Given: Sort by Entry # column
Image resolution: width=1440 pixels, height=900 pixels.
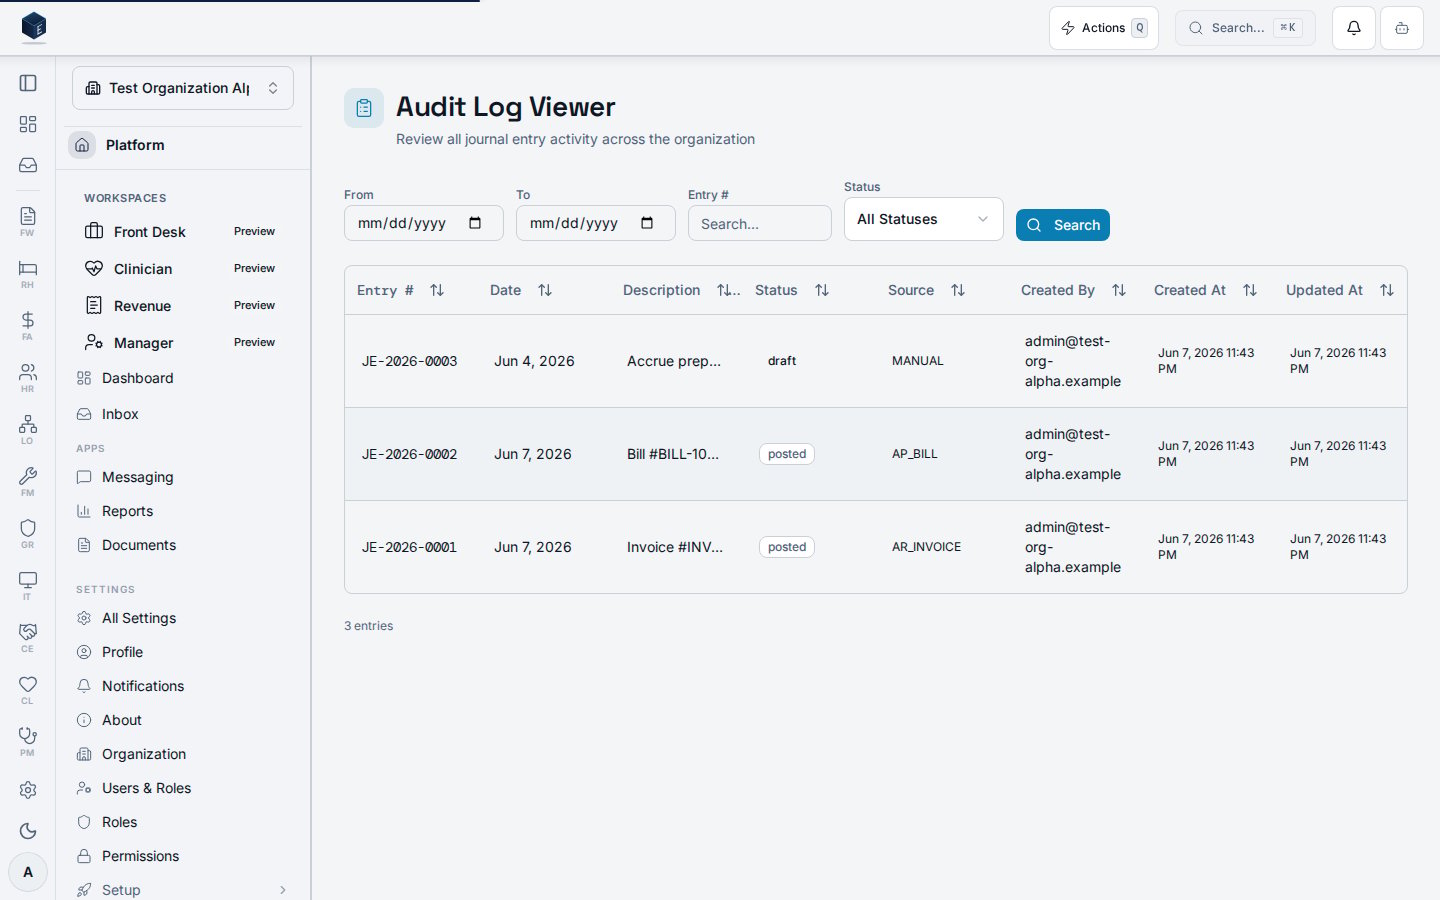Looking at the screenshot, I should point(437,290).
